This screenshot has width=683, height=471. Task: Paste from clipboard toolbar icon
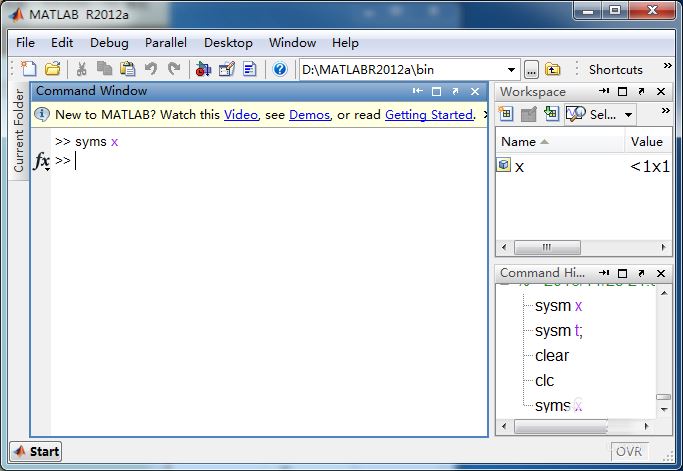pos(128,69)
